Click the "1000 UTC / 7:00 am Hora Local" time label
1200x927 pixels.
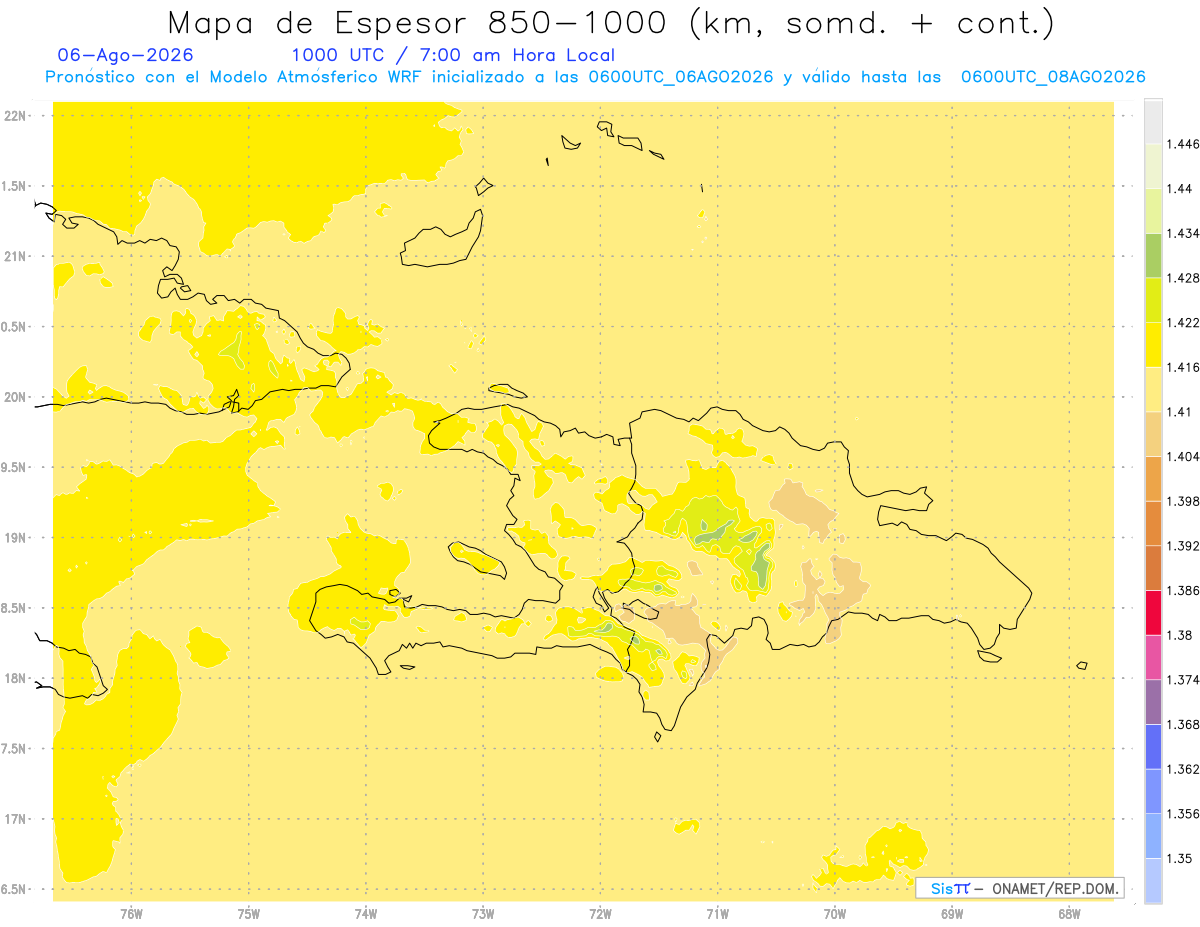click(453, 55)
